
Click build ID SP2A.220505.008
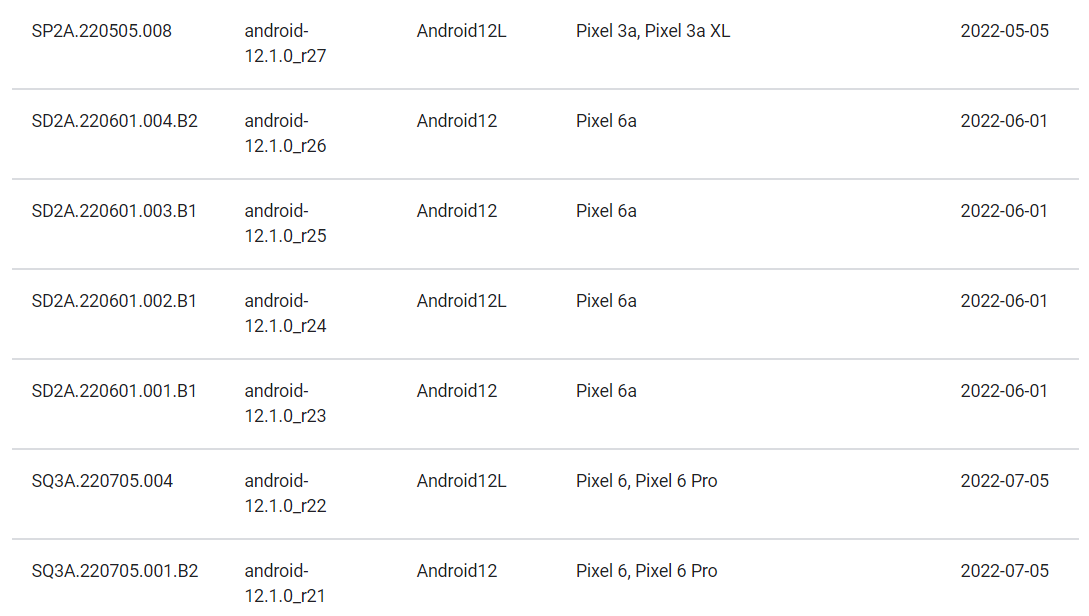click(102, 31)
